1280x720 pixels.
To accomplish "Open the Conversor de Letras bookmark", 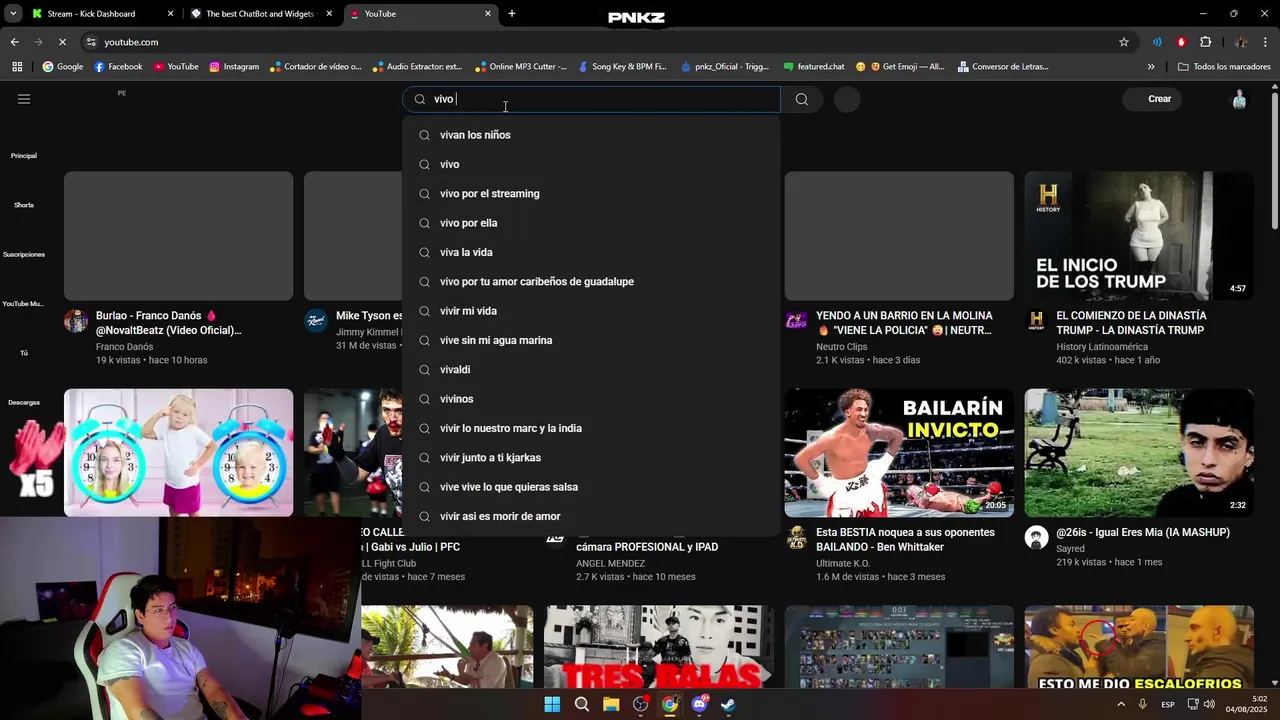I will click(x=1003, y=67).
